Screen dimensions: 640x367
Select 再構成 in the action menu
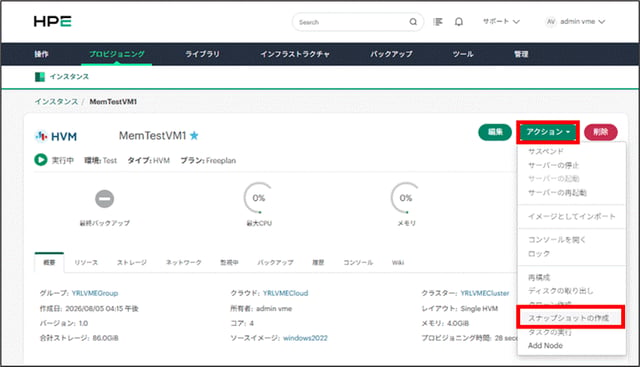539,278
